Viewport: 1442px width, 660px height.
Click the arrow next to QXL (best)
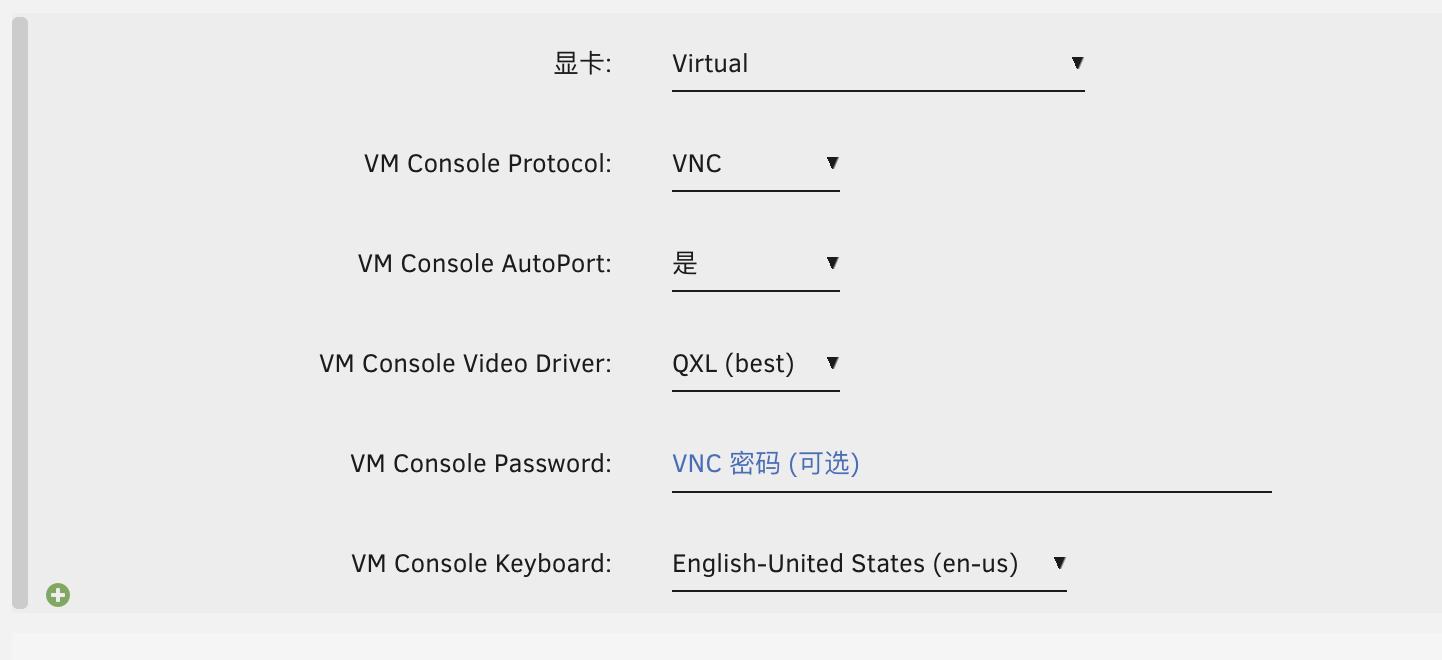pyautogui.click(x=832, y=364)
